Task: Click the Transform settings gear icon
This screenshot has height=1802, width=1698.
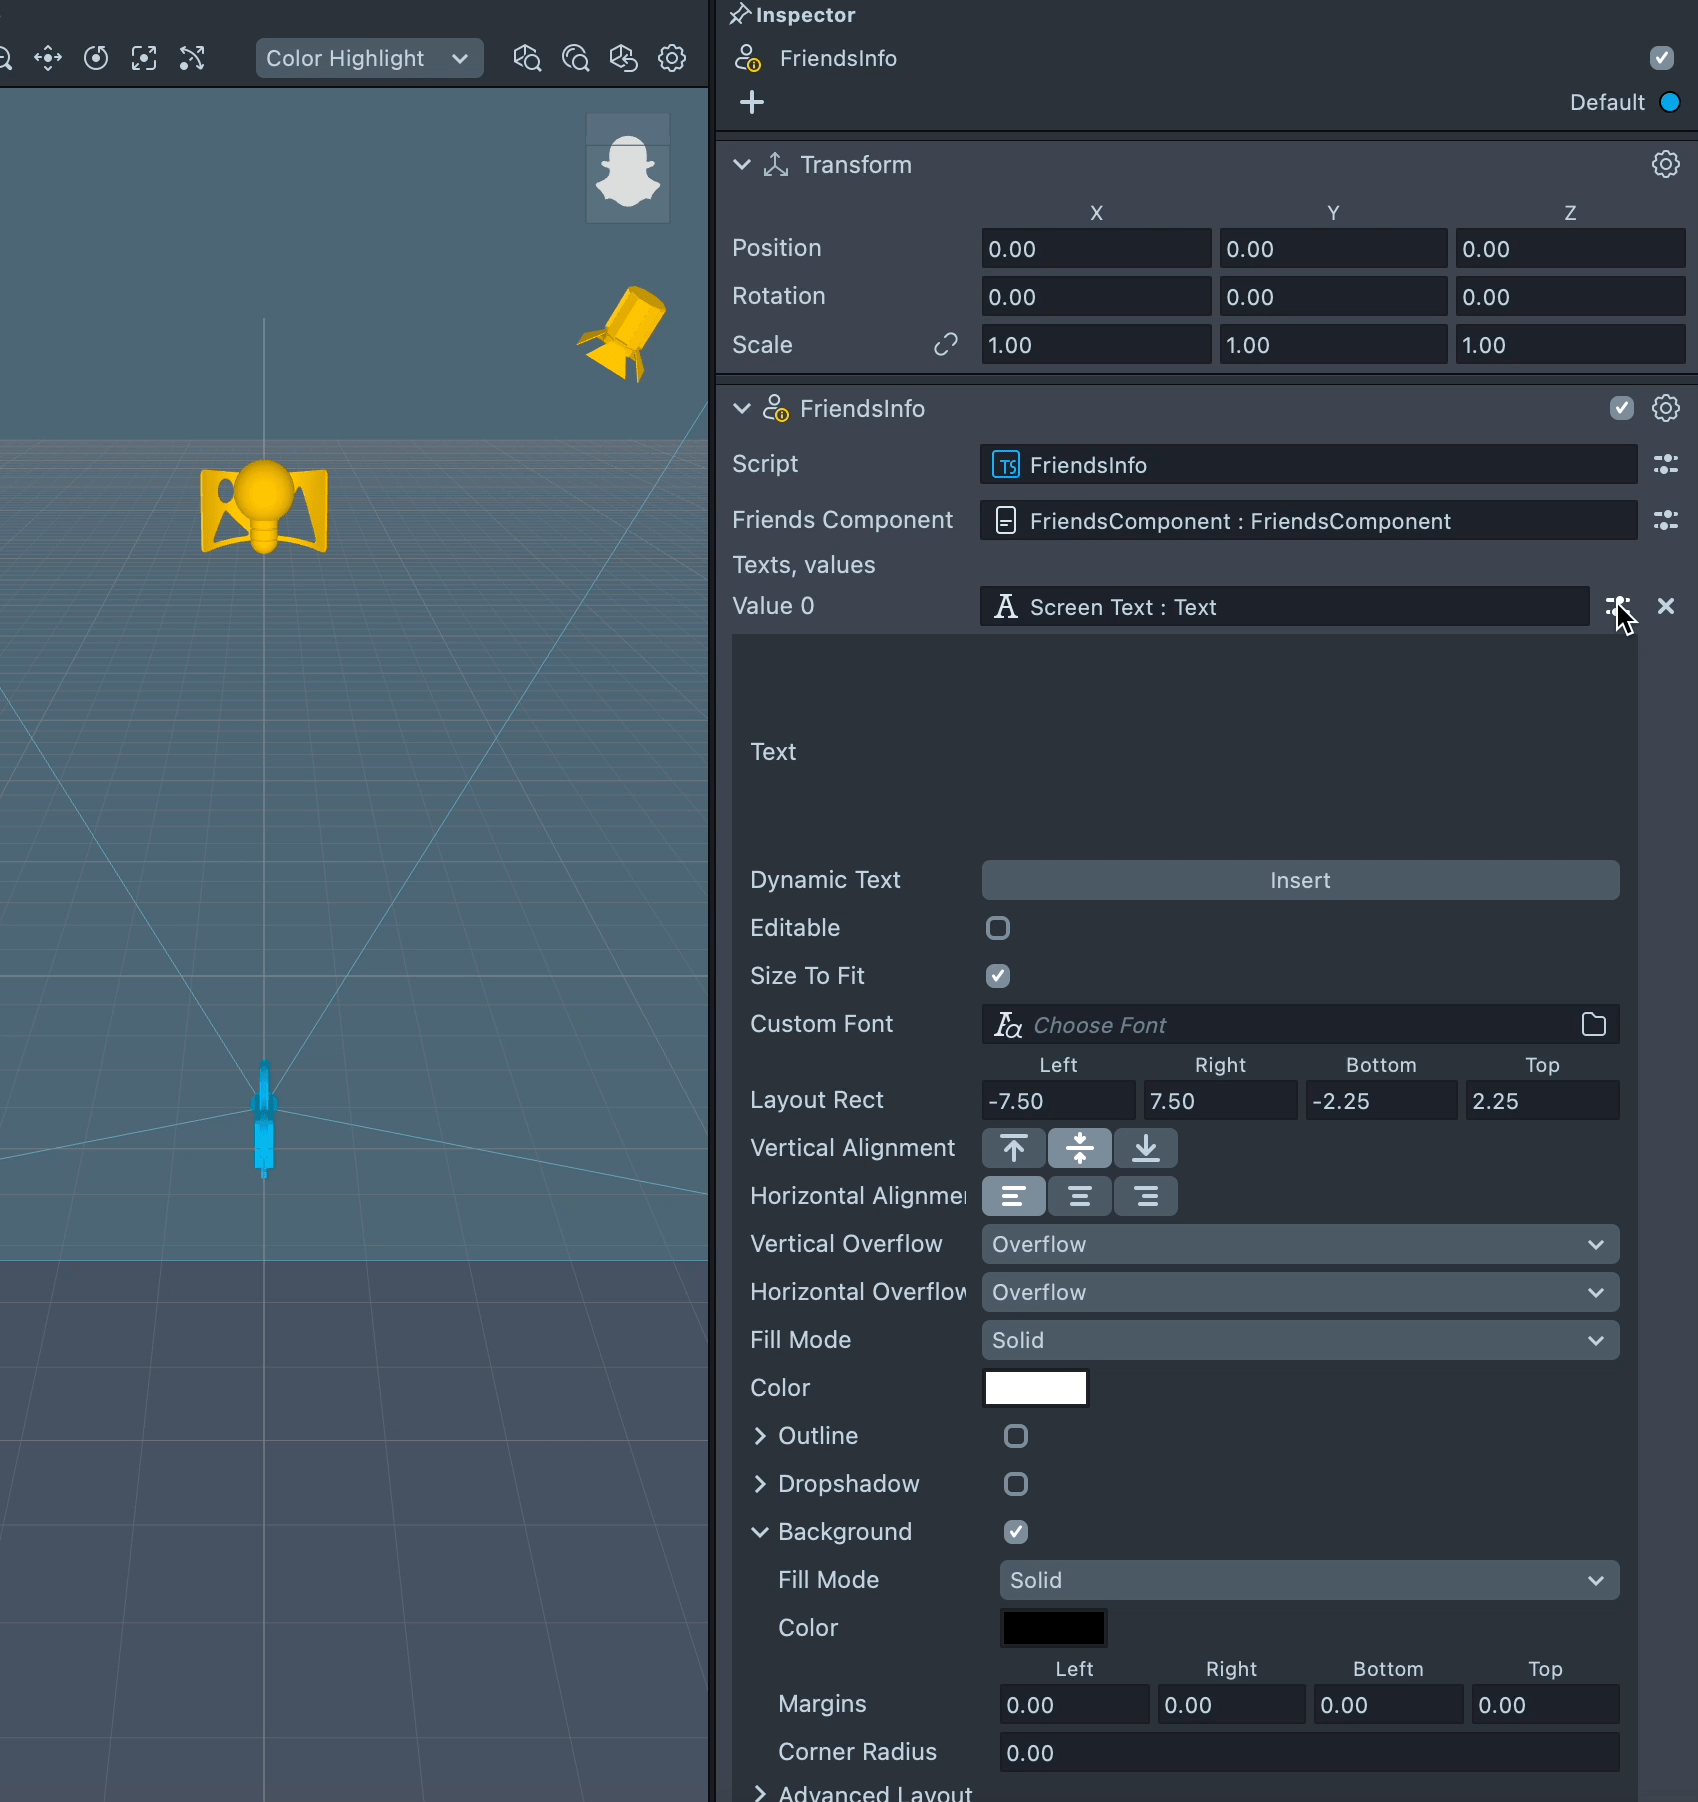Action: point(1665,164)
